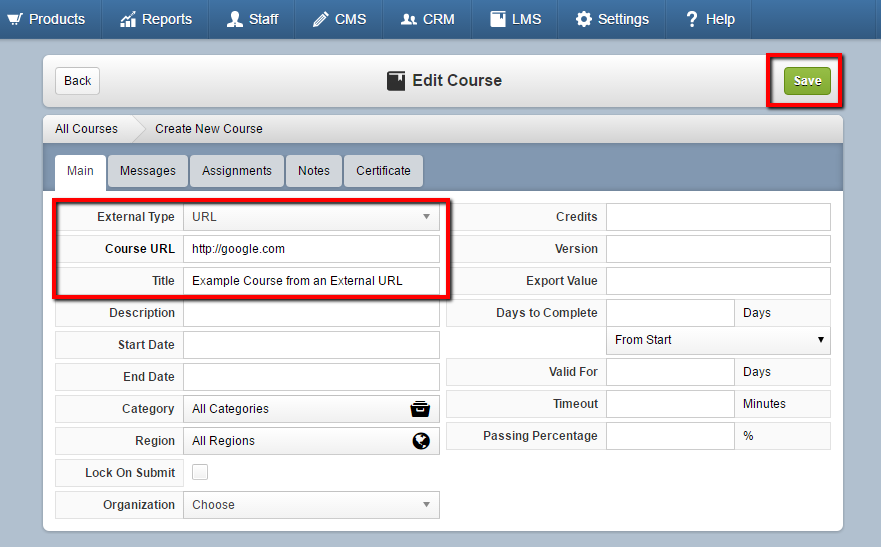Open the LMS menu
The image size is (881, 547).
coord(515,19)
